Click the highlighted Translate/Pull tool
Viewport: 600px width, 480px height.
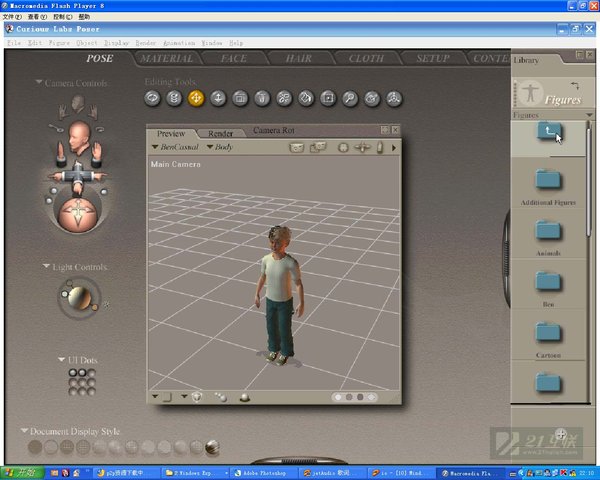[x=196, y=98]
